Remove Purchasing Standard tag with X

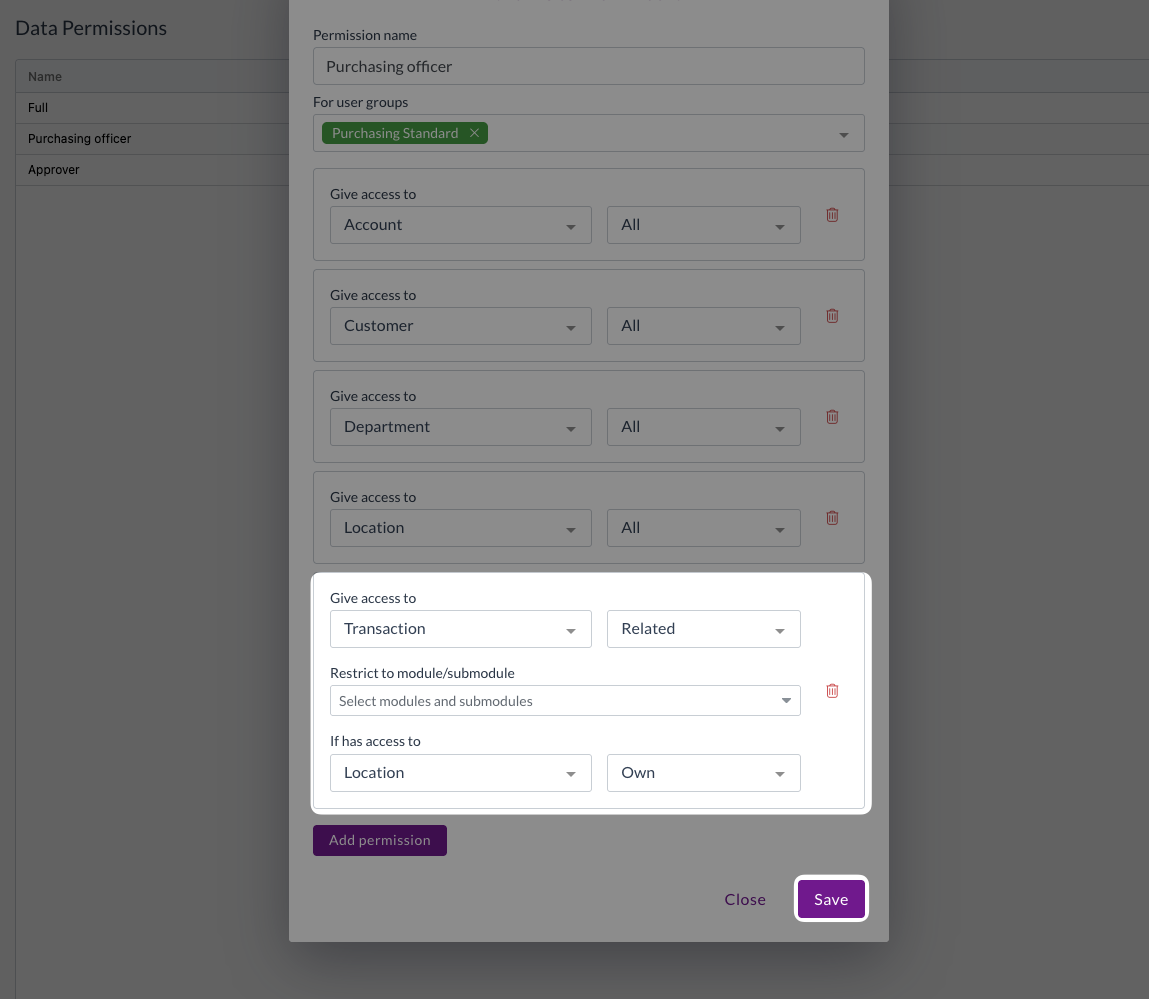(474, 133)
